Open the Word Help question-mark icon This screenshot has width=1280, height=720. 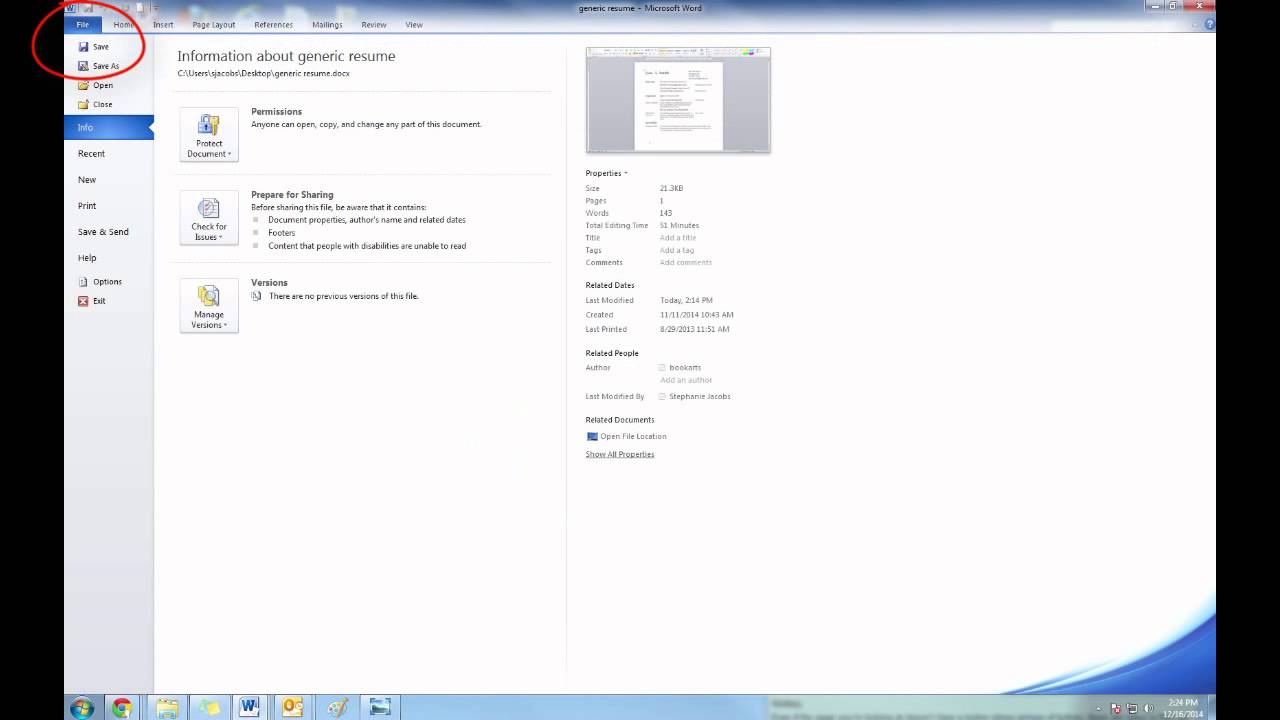(x=1209, y=24)
